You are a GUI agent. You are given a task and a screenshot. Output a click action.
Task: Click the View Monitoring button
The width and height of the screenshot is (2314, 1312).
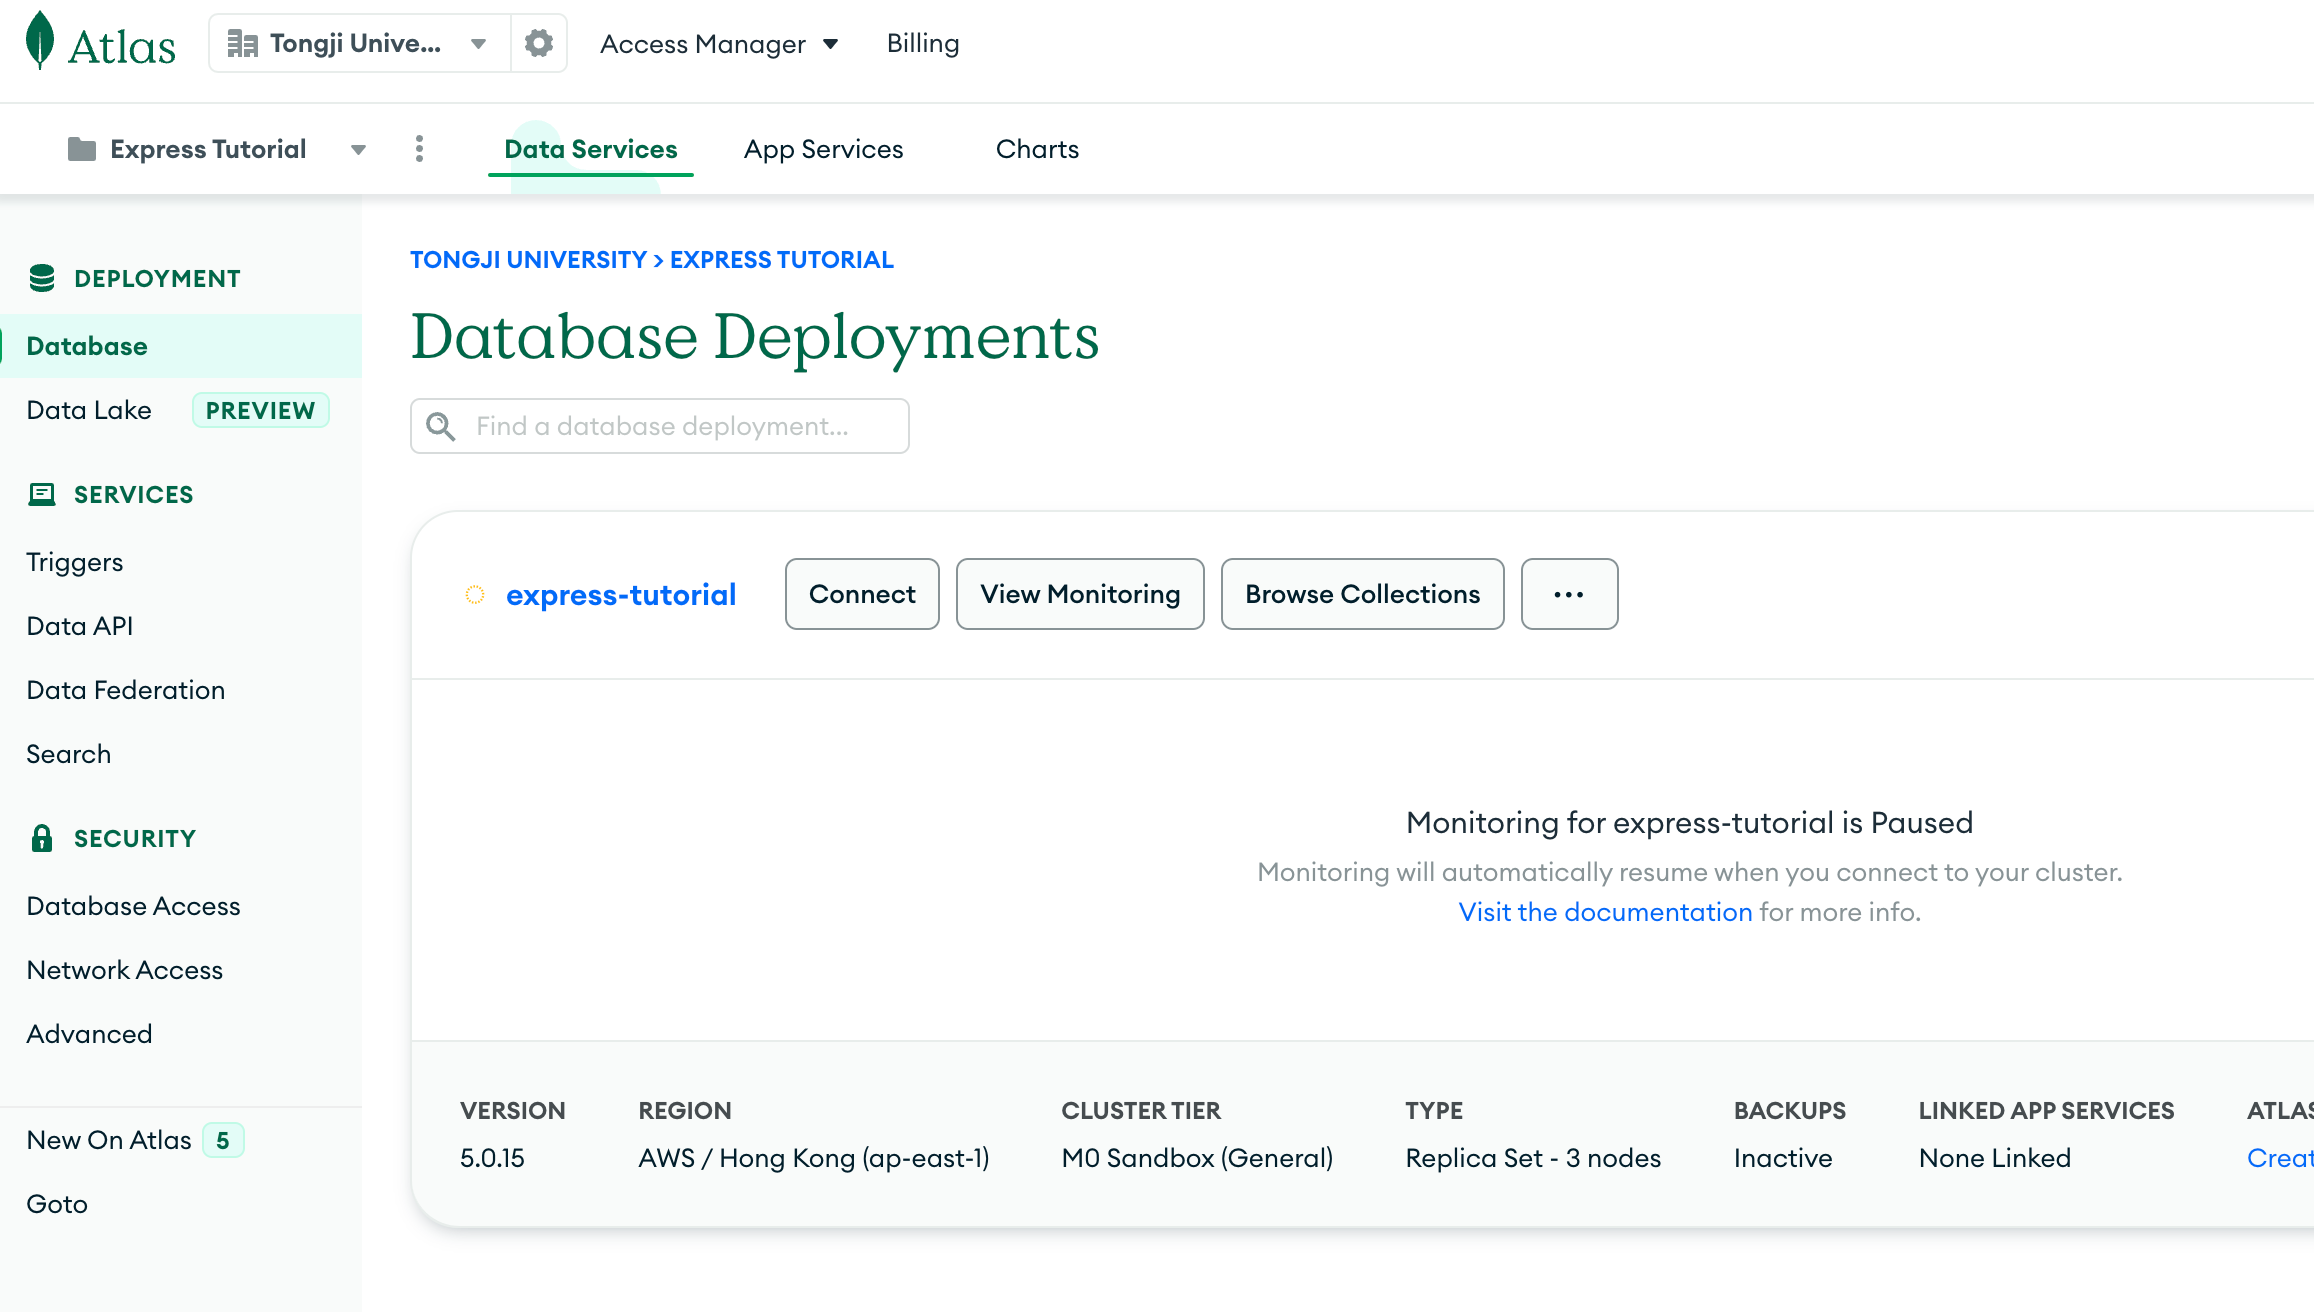(x=1080, y=594)
